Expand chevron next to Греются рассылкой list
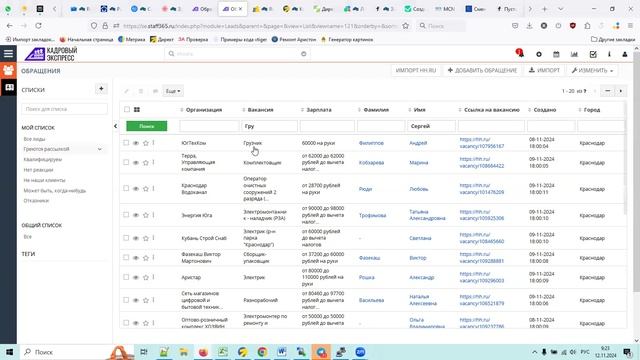 [100, 149]
